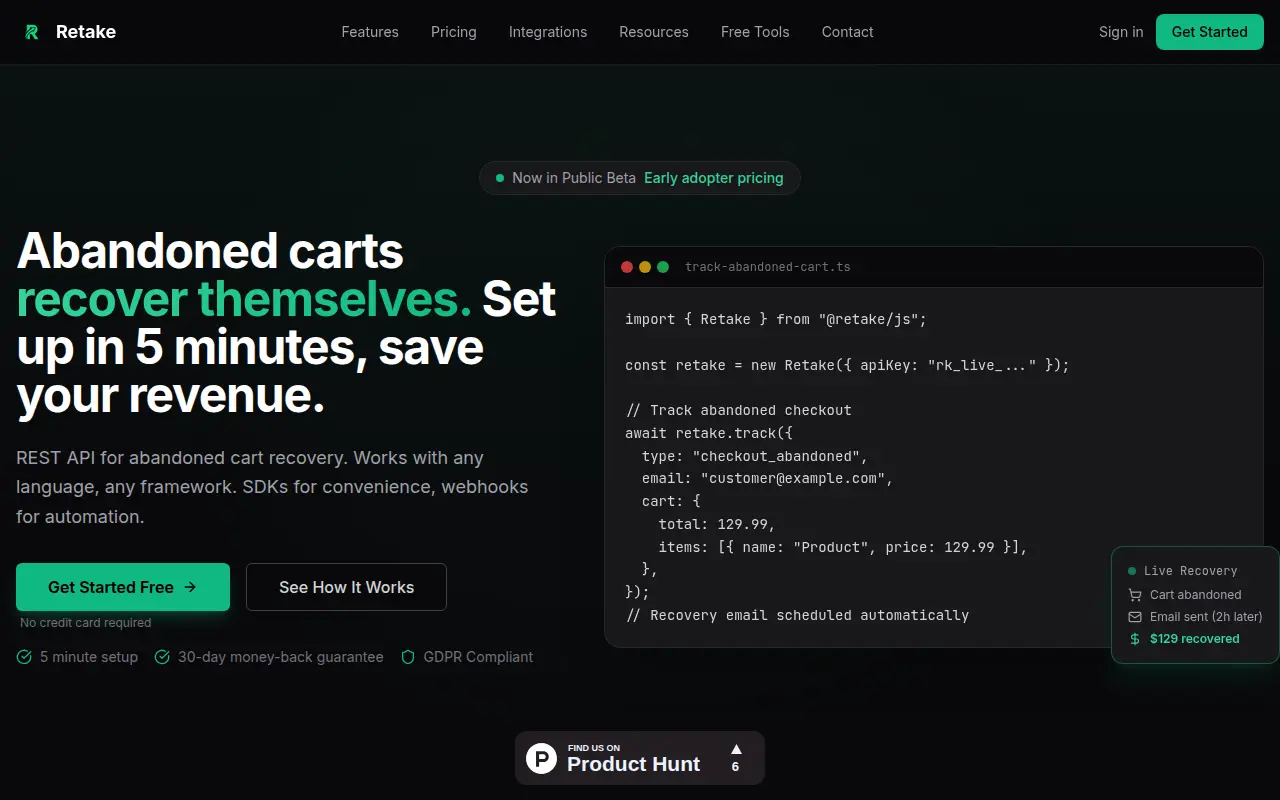Click the Product Hunt upvote arrow
1280x800 pixels.
tap(736, 749)
